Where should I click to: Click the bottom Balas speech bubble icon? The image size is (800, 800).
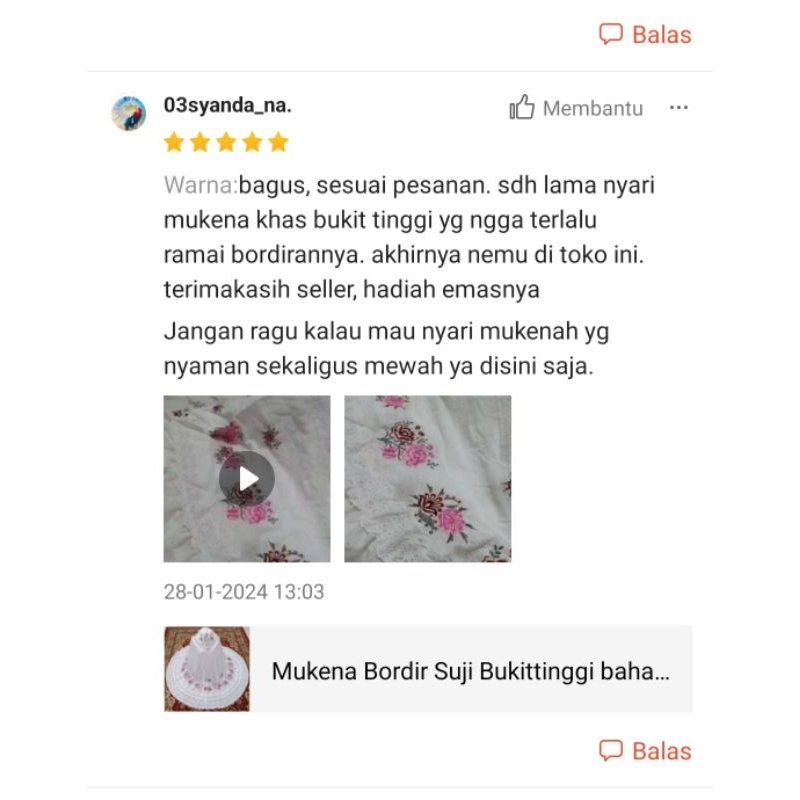[611, 751]
